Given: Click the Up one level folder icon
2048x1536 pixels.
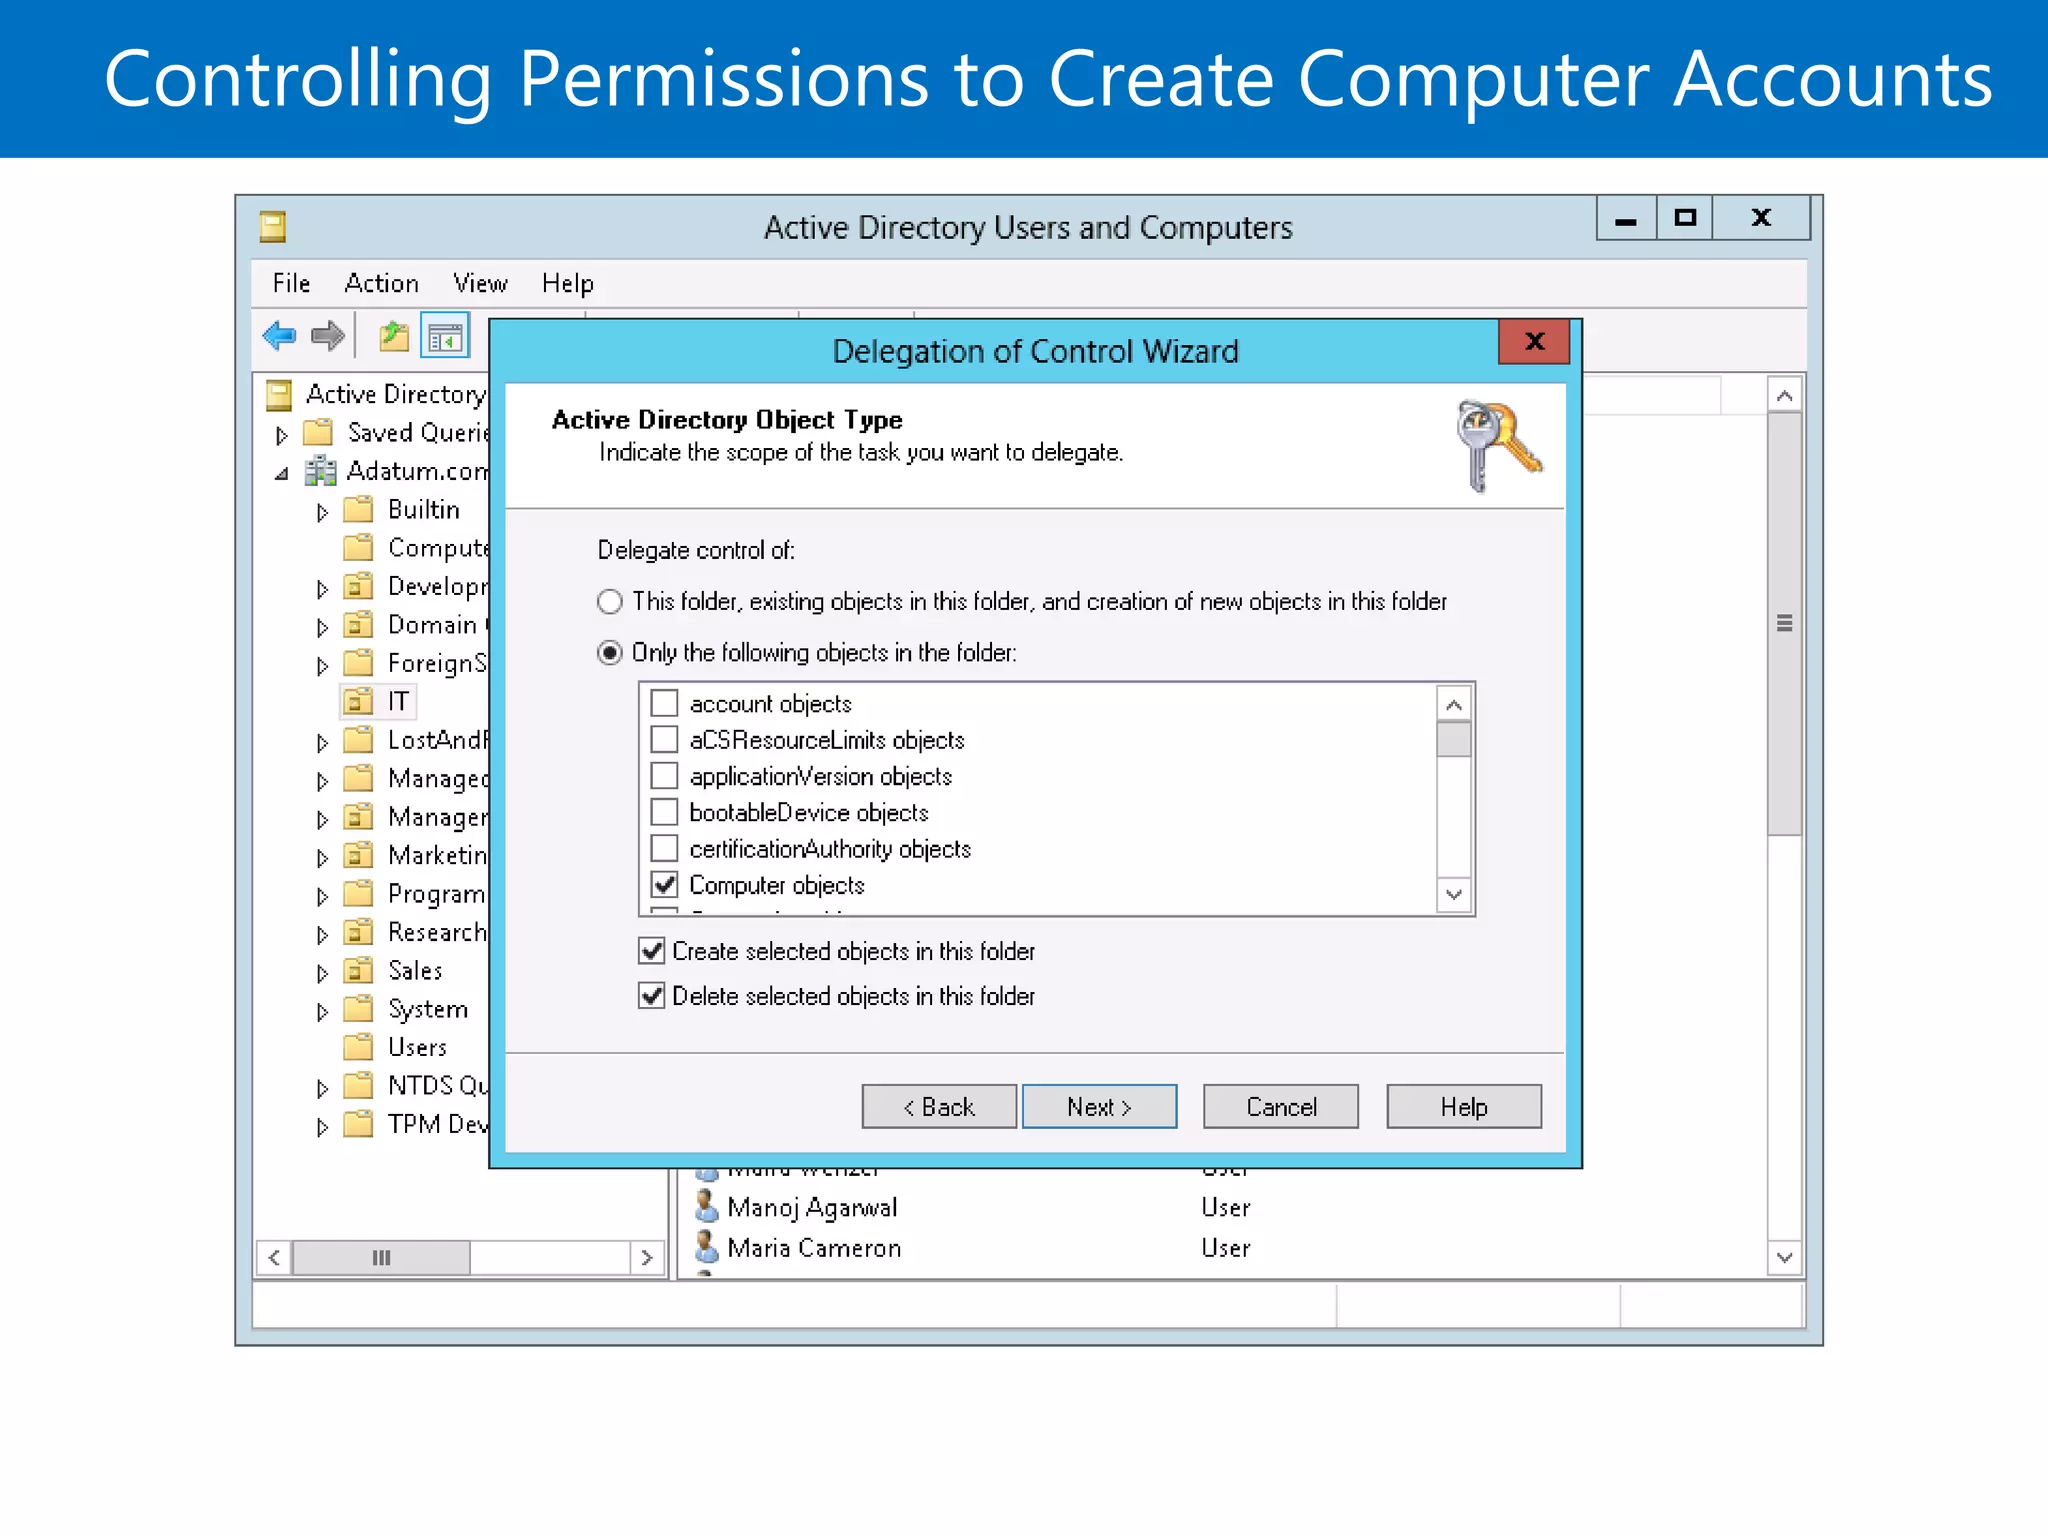Looking at the screenshot, I should (x=394, y=336).
